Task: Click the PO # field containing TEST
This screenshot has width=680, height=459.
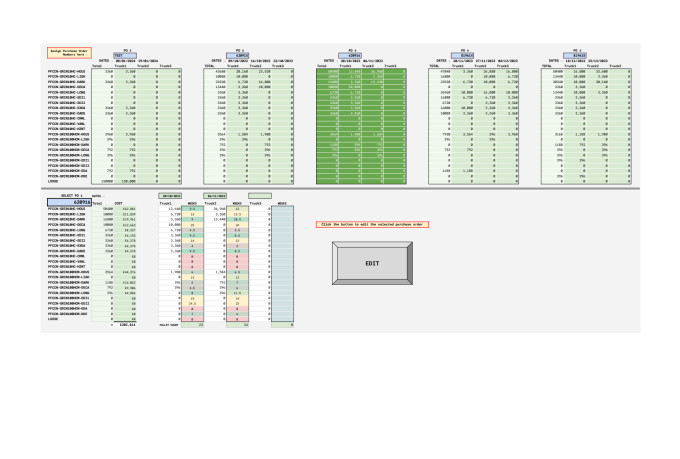Action: click(125, 56)
